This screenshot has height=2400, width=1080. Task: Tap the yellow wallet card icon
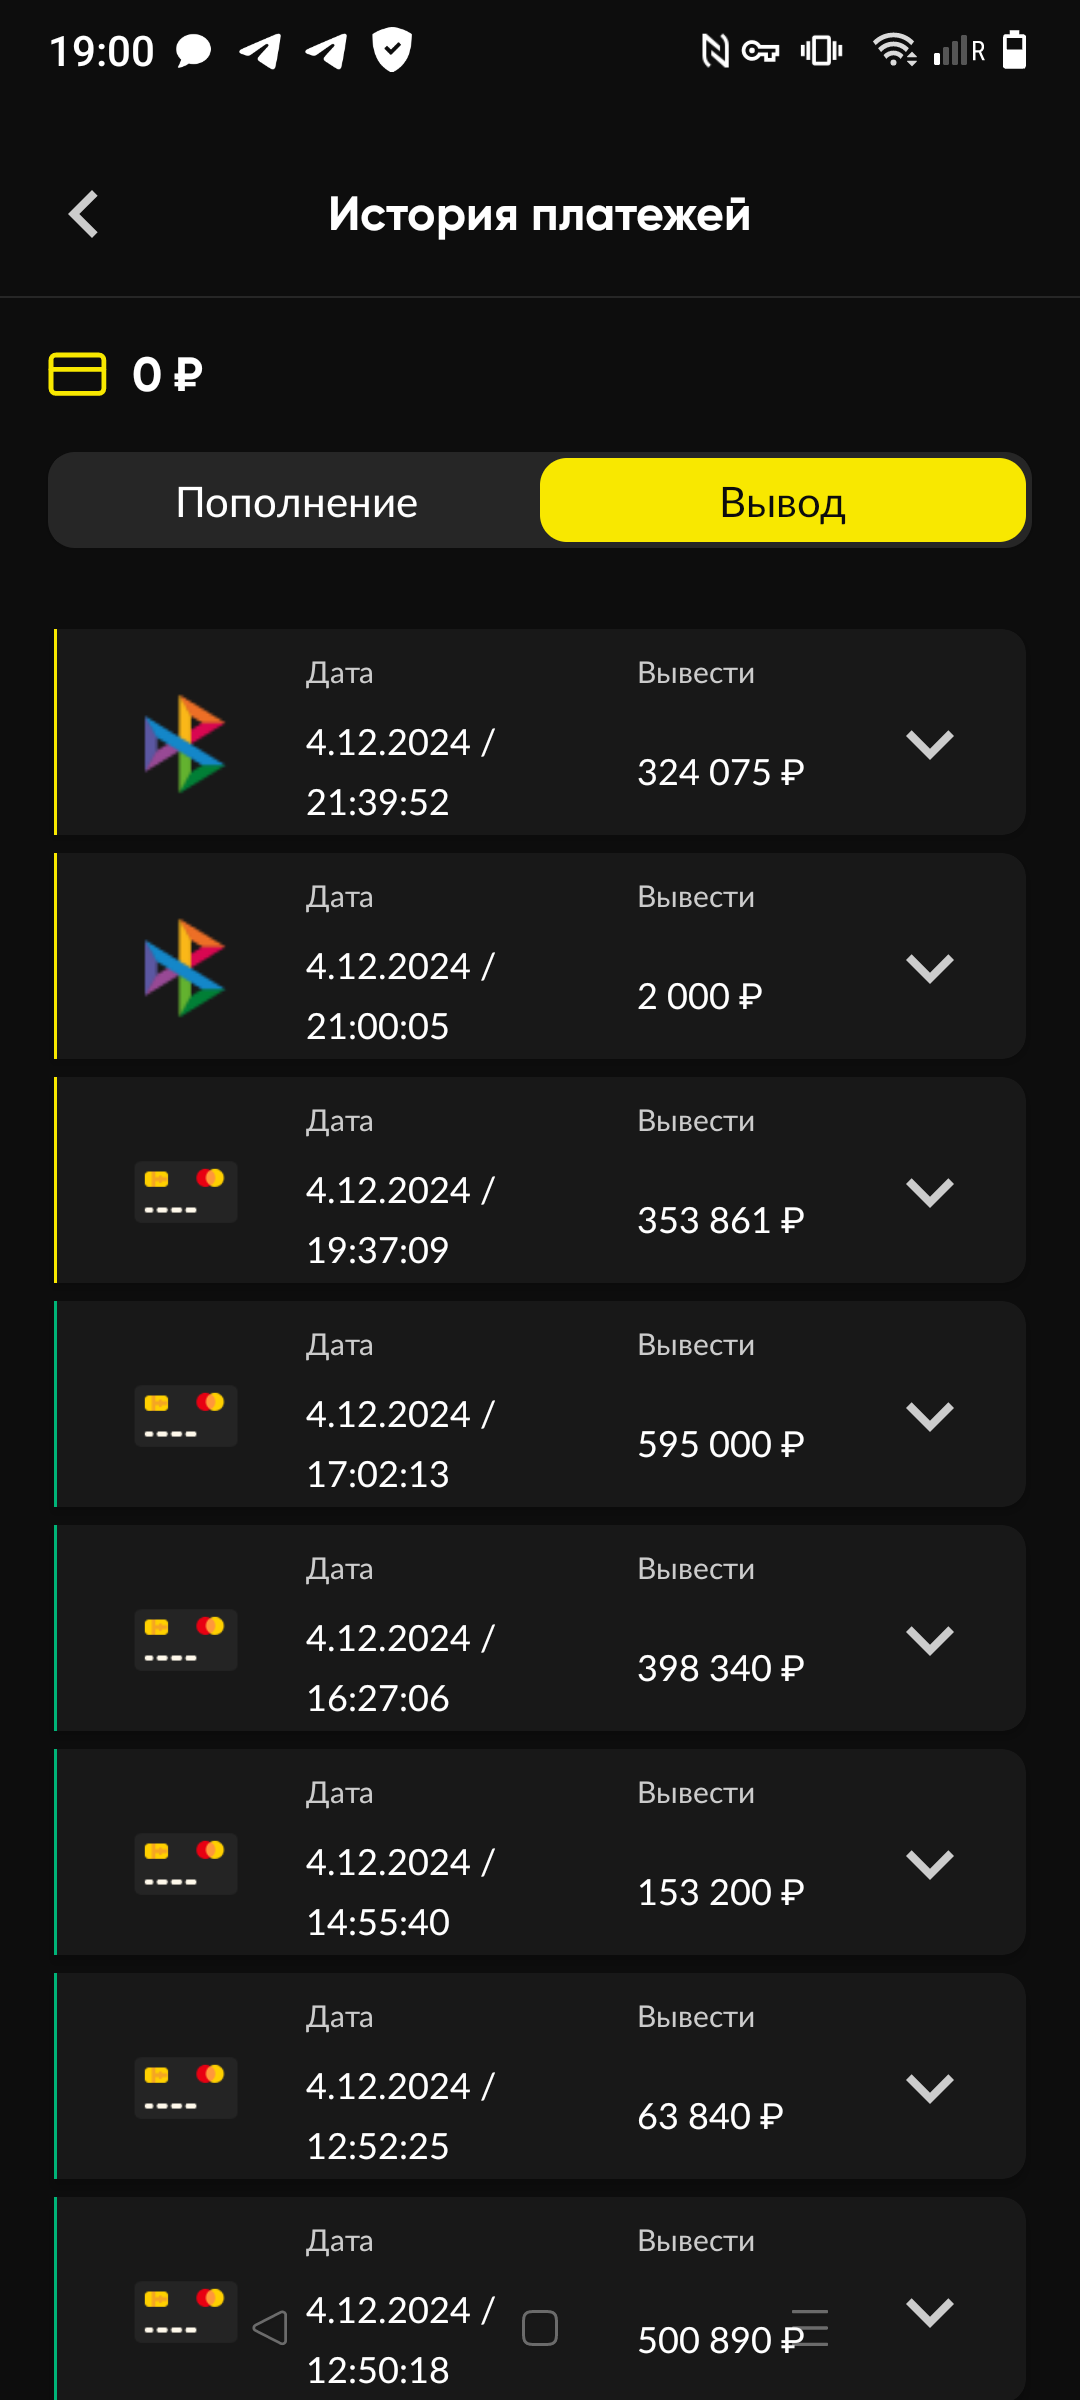click(x=77, y=374)
